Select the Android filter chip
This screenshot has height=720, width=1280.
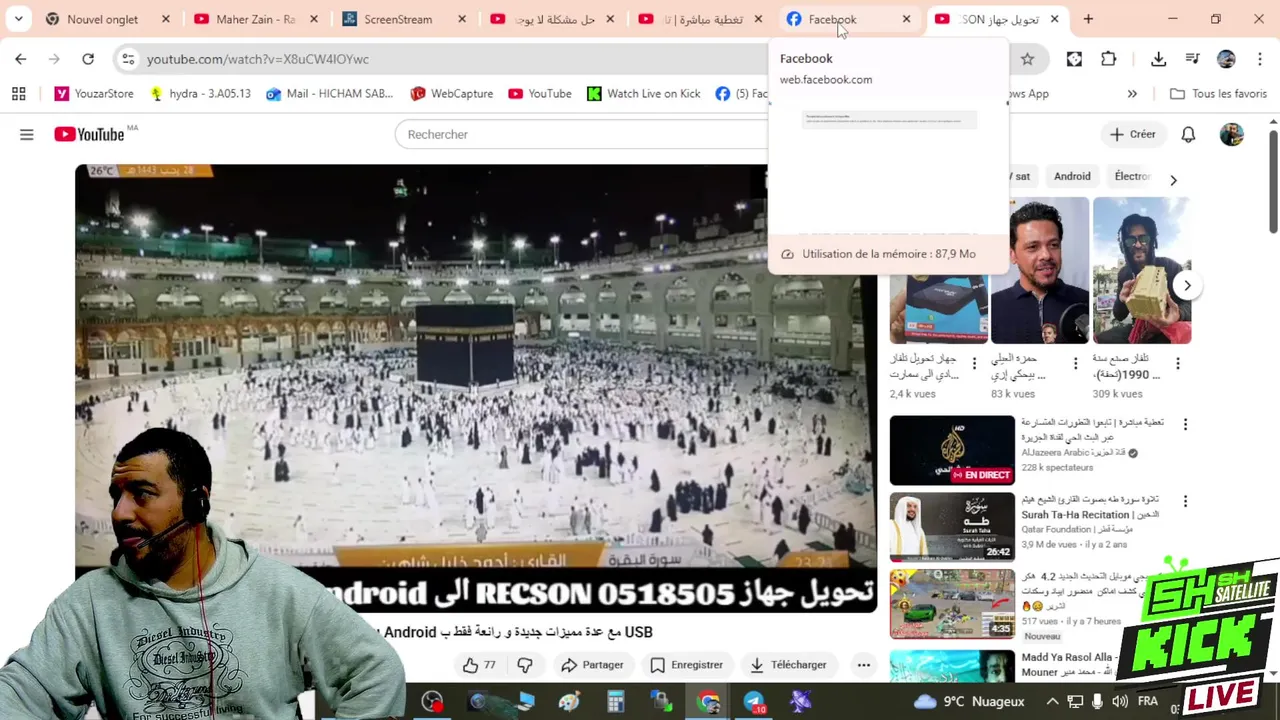click(x=1072, y=176)
